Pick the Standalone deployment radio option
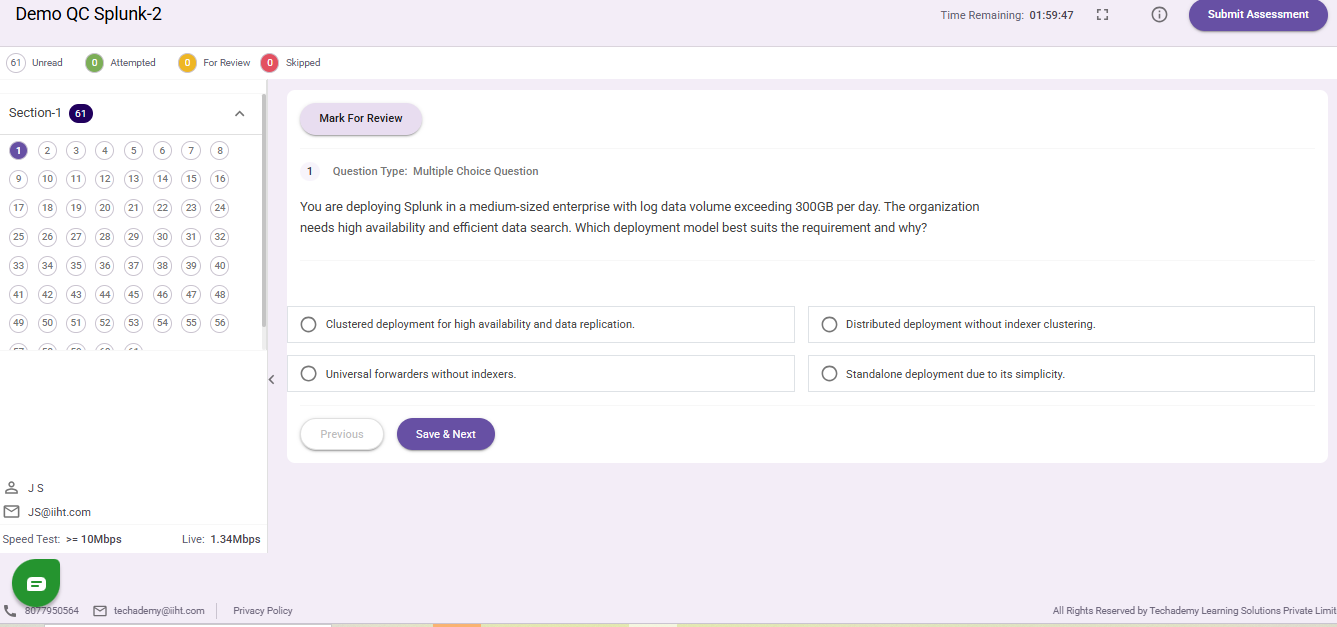 coord(829,374)
